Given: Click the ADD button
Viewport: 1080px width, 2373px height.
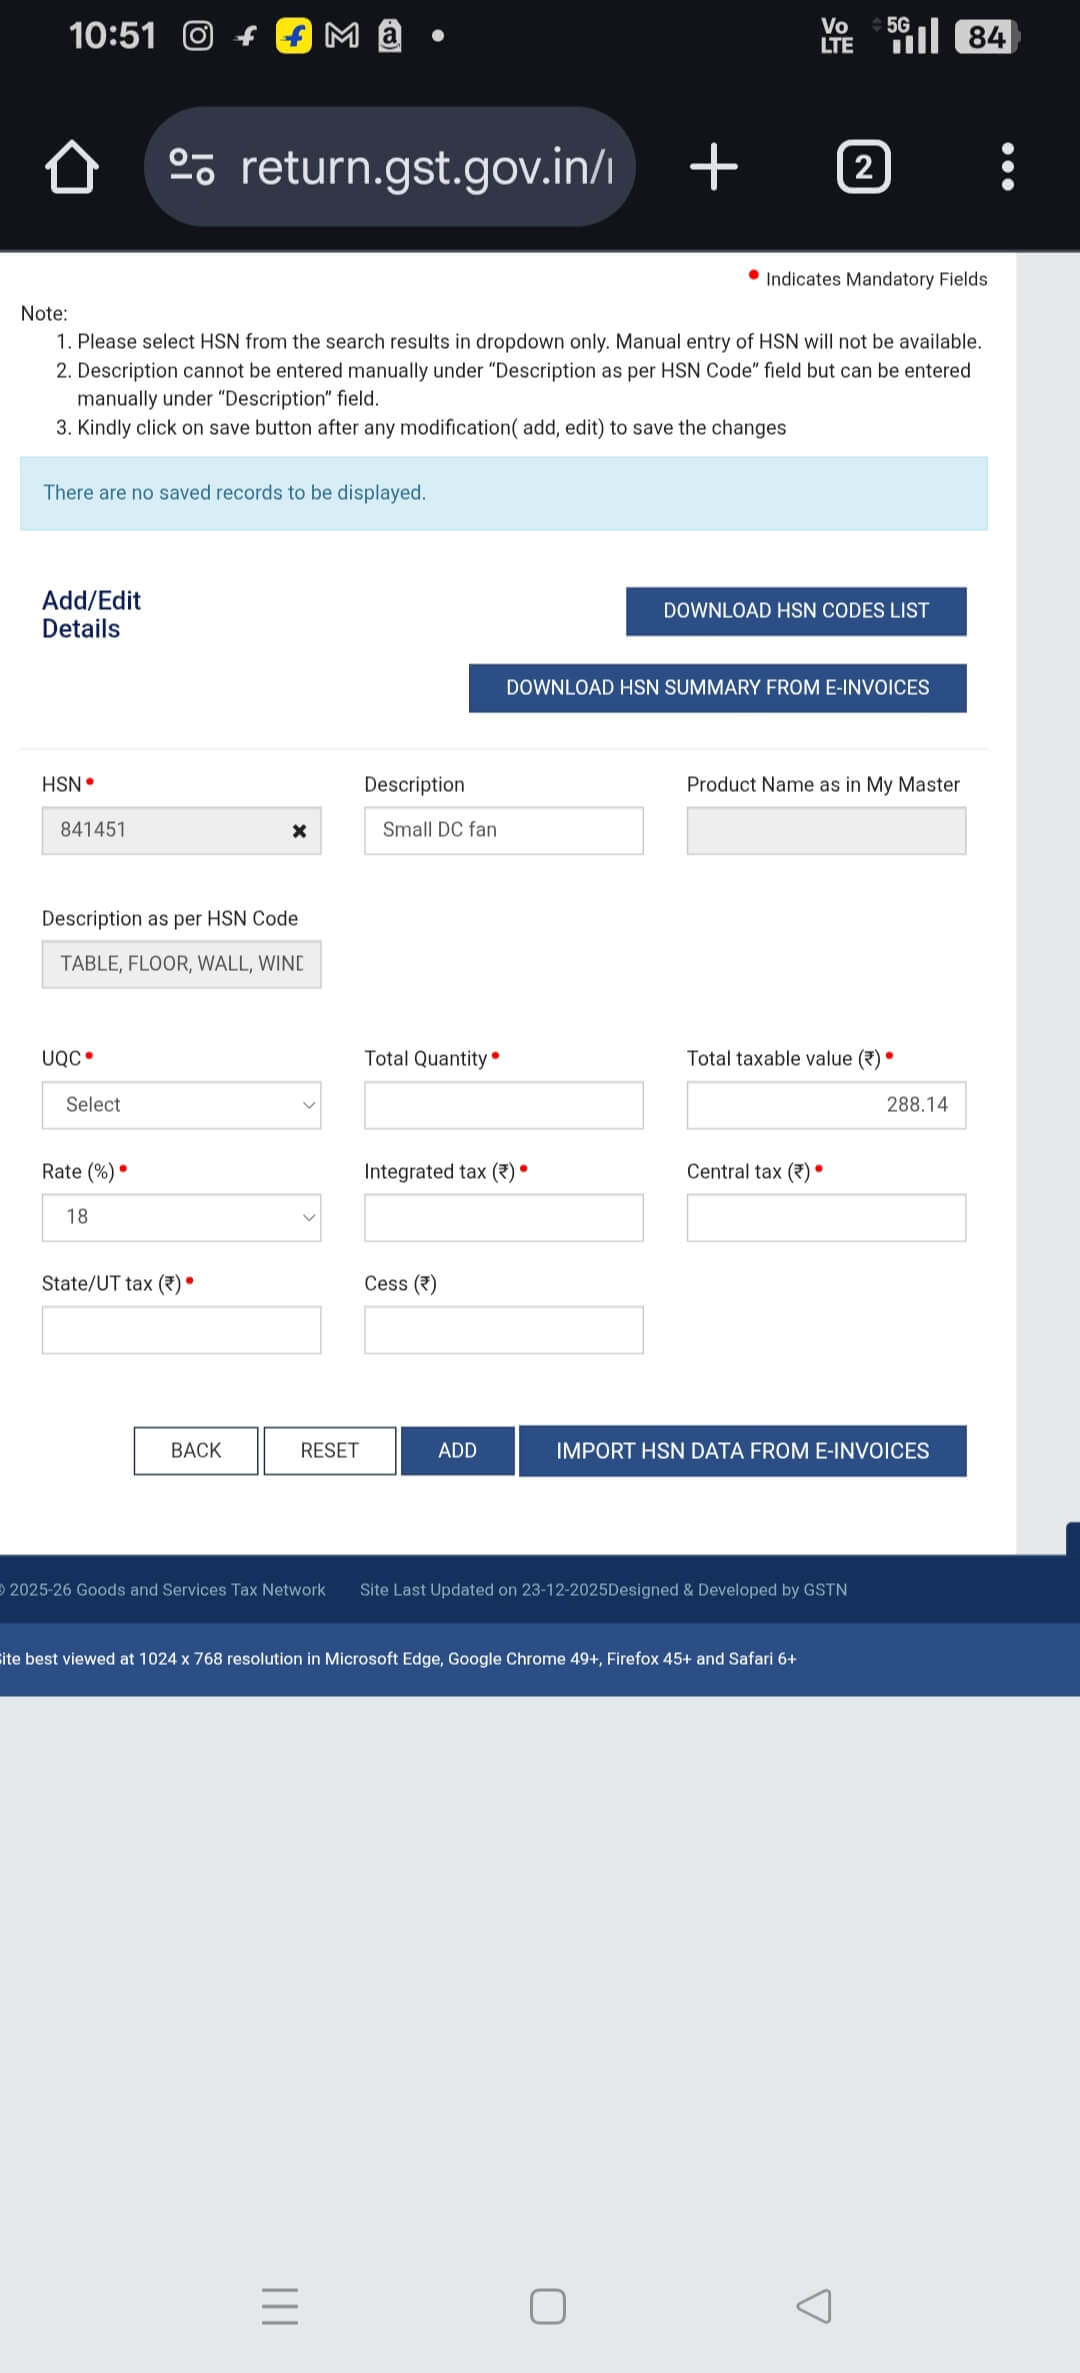Looking at the screenshot, I should tap(457, 1451).
